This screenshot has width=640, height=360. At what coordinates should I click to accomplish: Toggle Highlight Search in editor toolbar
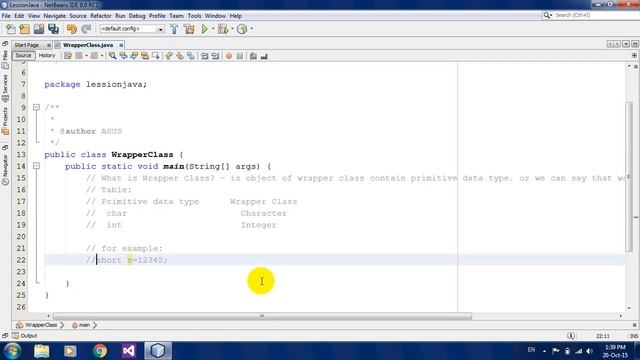coord(145,56)
